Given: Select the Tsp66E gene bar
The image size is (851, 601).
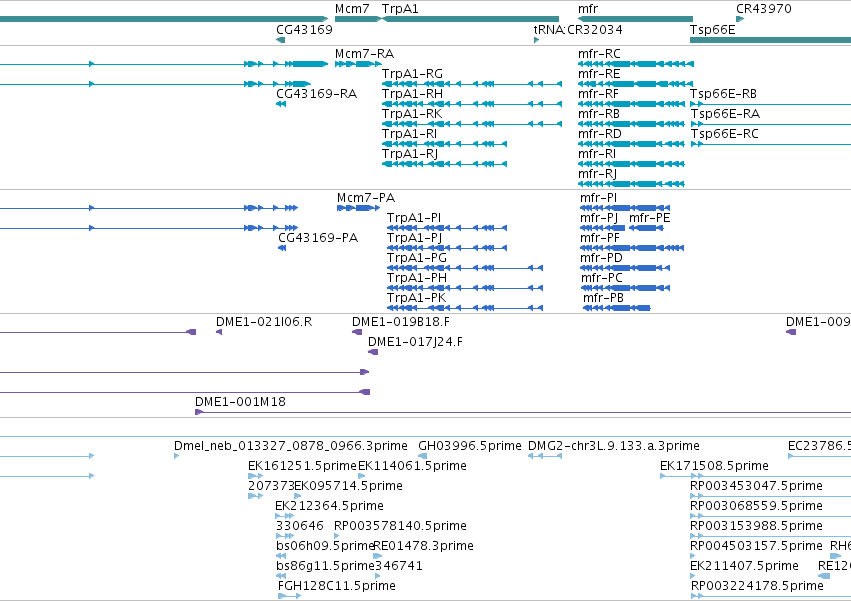Looking at the screenshot, I should (x=770, y=40).
